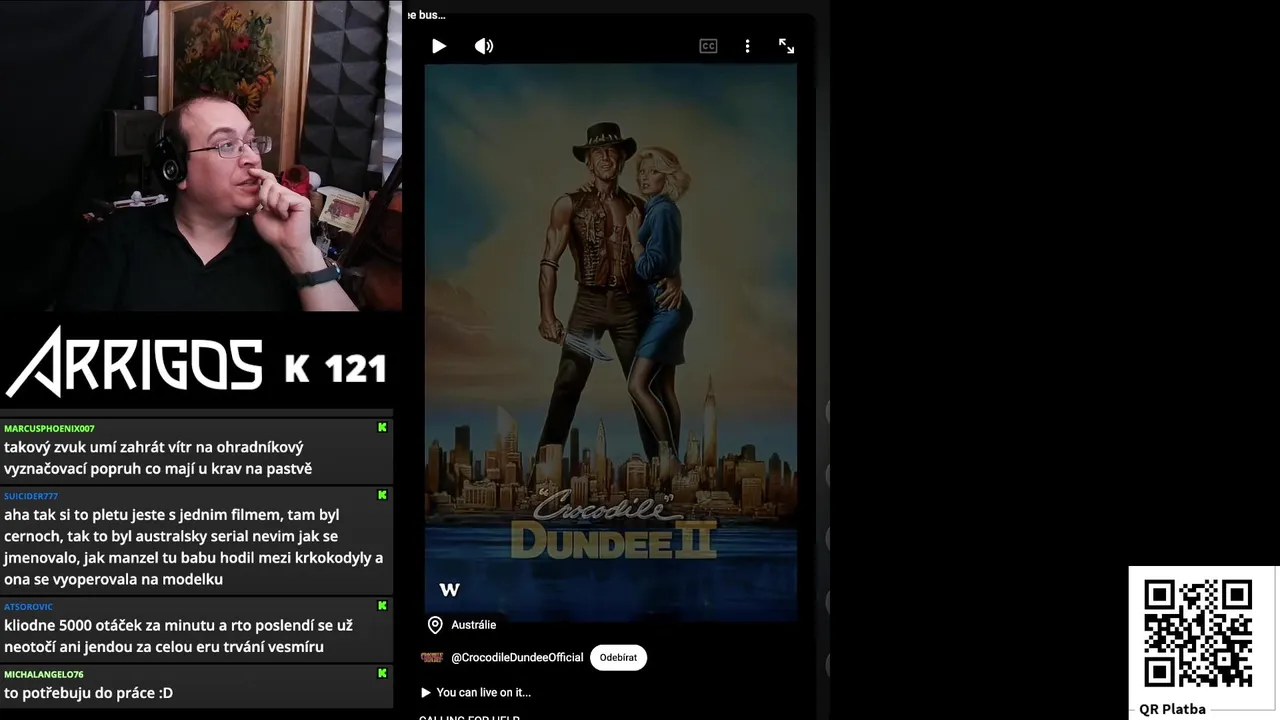Click username MICHALANGELO76 in chat
1280x720 pixels.
(x=44, y=674)
